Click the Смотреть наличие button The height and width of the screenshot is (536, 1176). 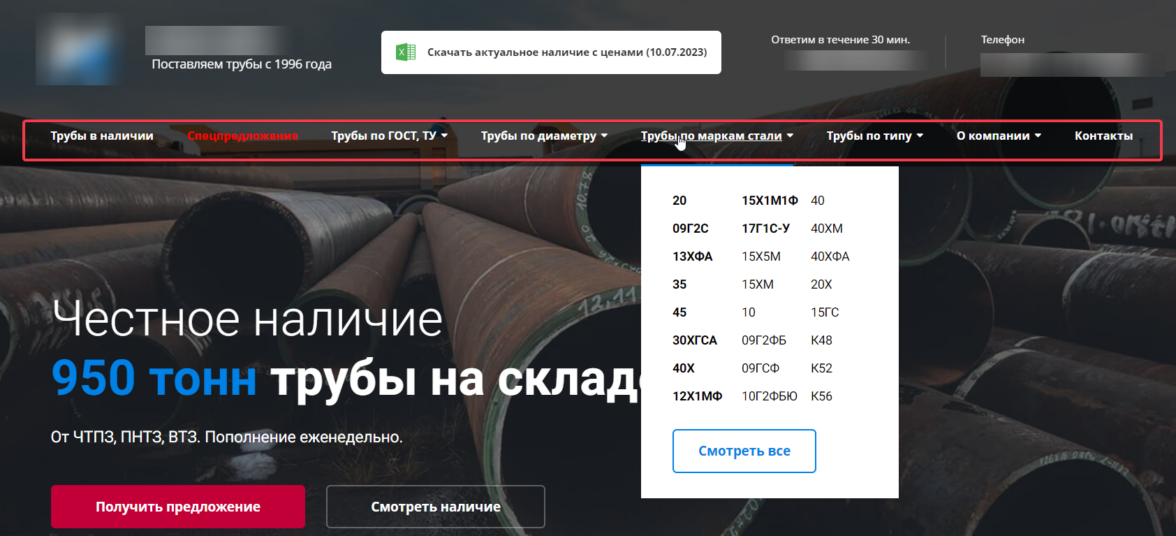tap(436, 507)
